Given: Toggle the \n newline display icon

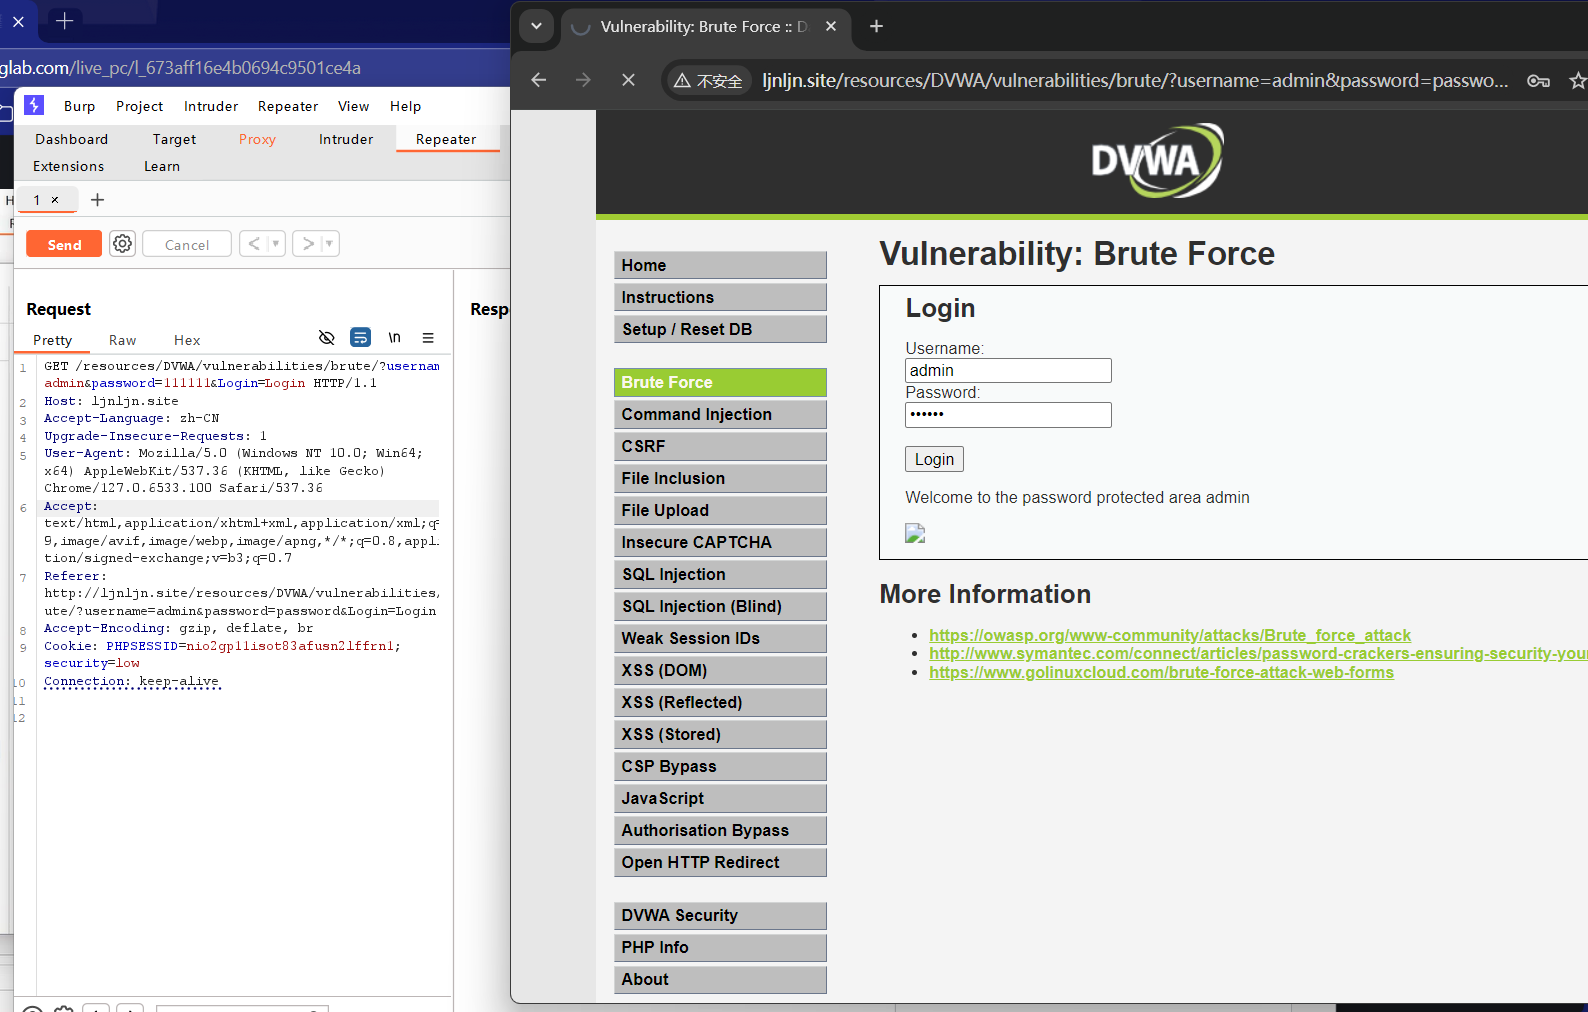Looking at the screenshot, I should pyautogui.click(x=394, y=337).
